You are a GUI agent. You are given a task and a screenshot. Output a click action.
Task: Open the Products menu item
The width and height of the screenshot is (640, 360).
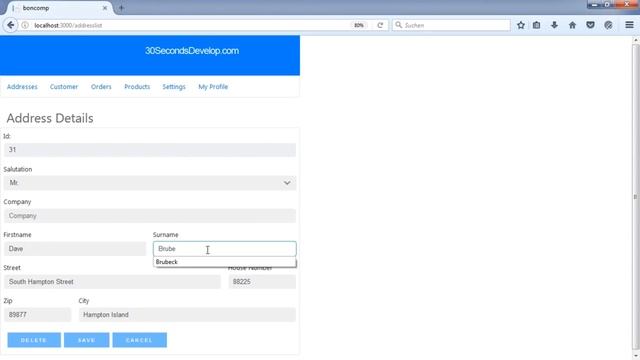click(x=137, y=87)
